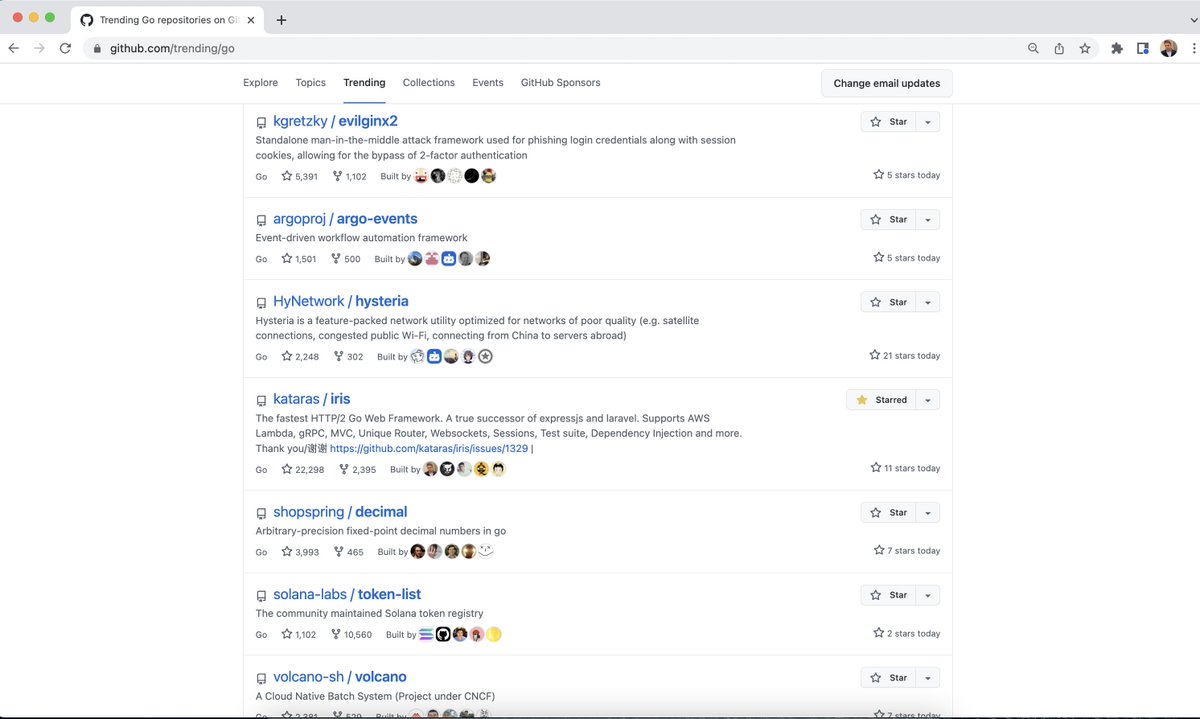The width and height of the screenshot is (1200, 719).
Task: Click "11 stars today" on iris row
Action: 905,468
